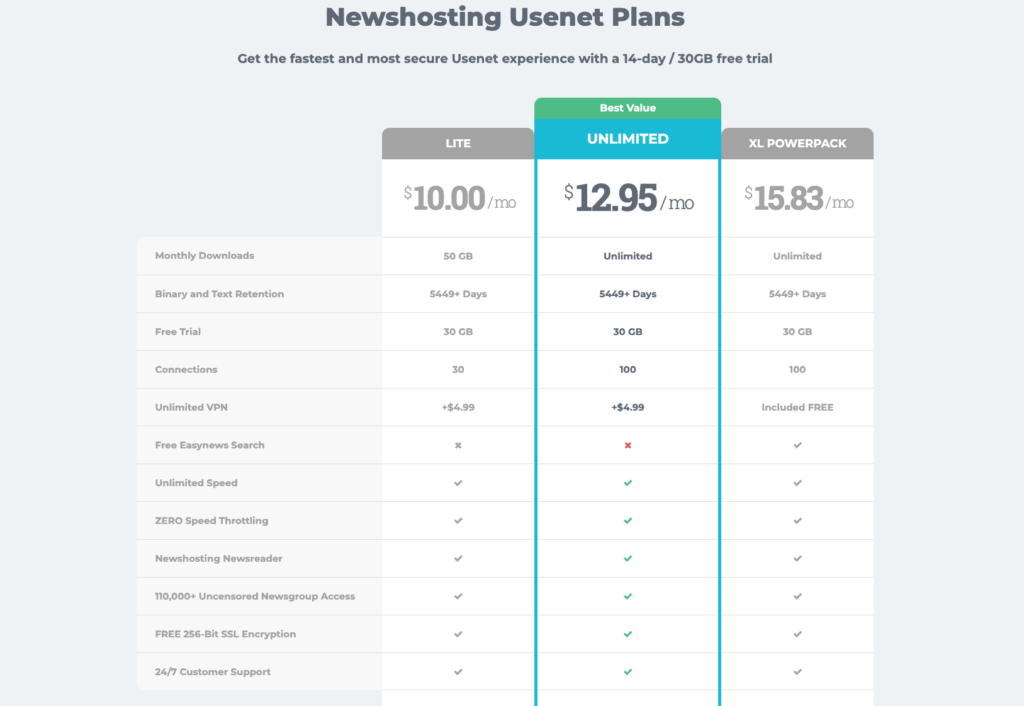Click Lite checkmark in Unlimited Speed row
Image resolution: width=1024 pixels, height=706 pixels.
tap(458, 483)
